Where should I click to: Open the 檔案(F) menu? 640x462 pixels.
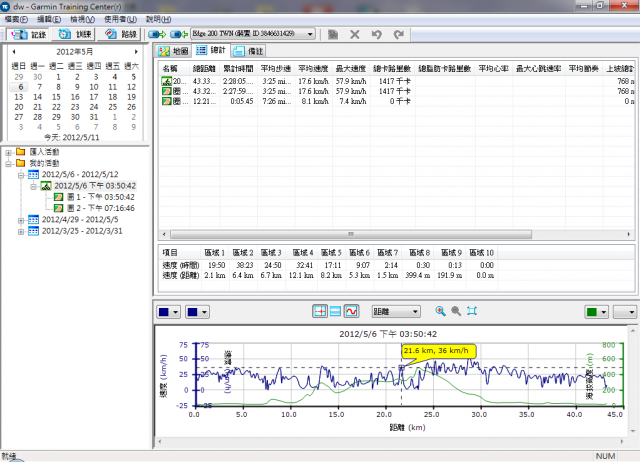(x=16, y=19)
